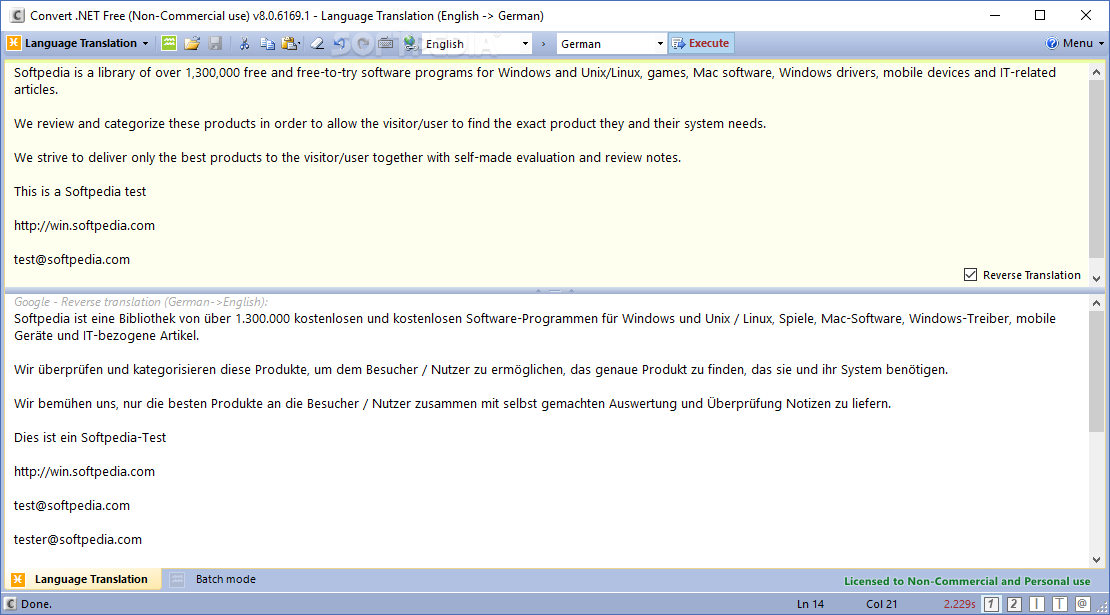Click the 'T' horizontal layout status icon

tap(1059, 604)
